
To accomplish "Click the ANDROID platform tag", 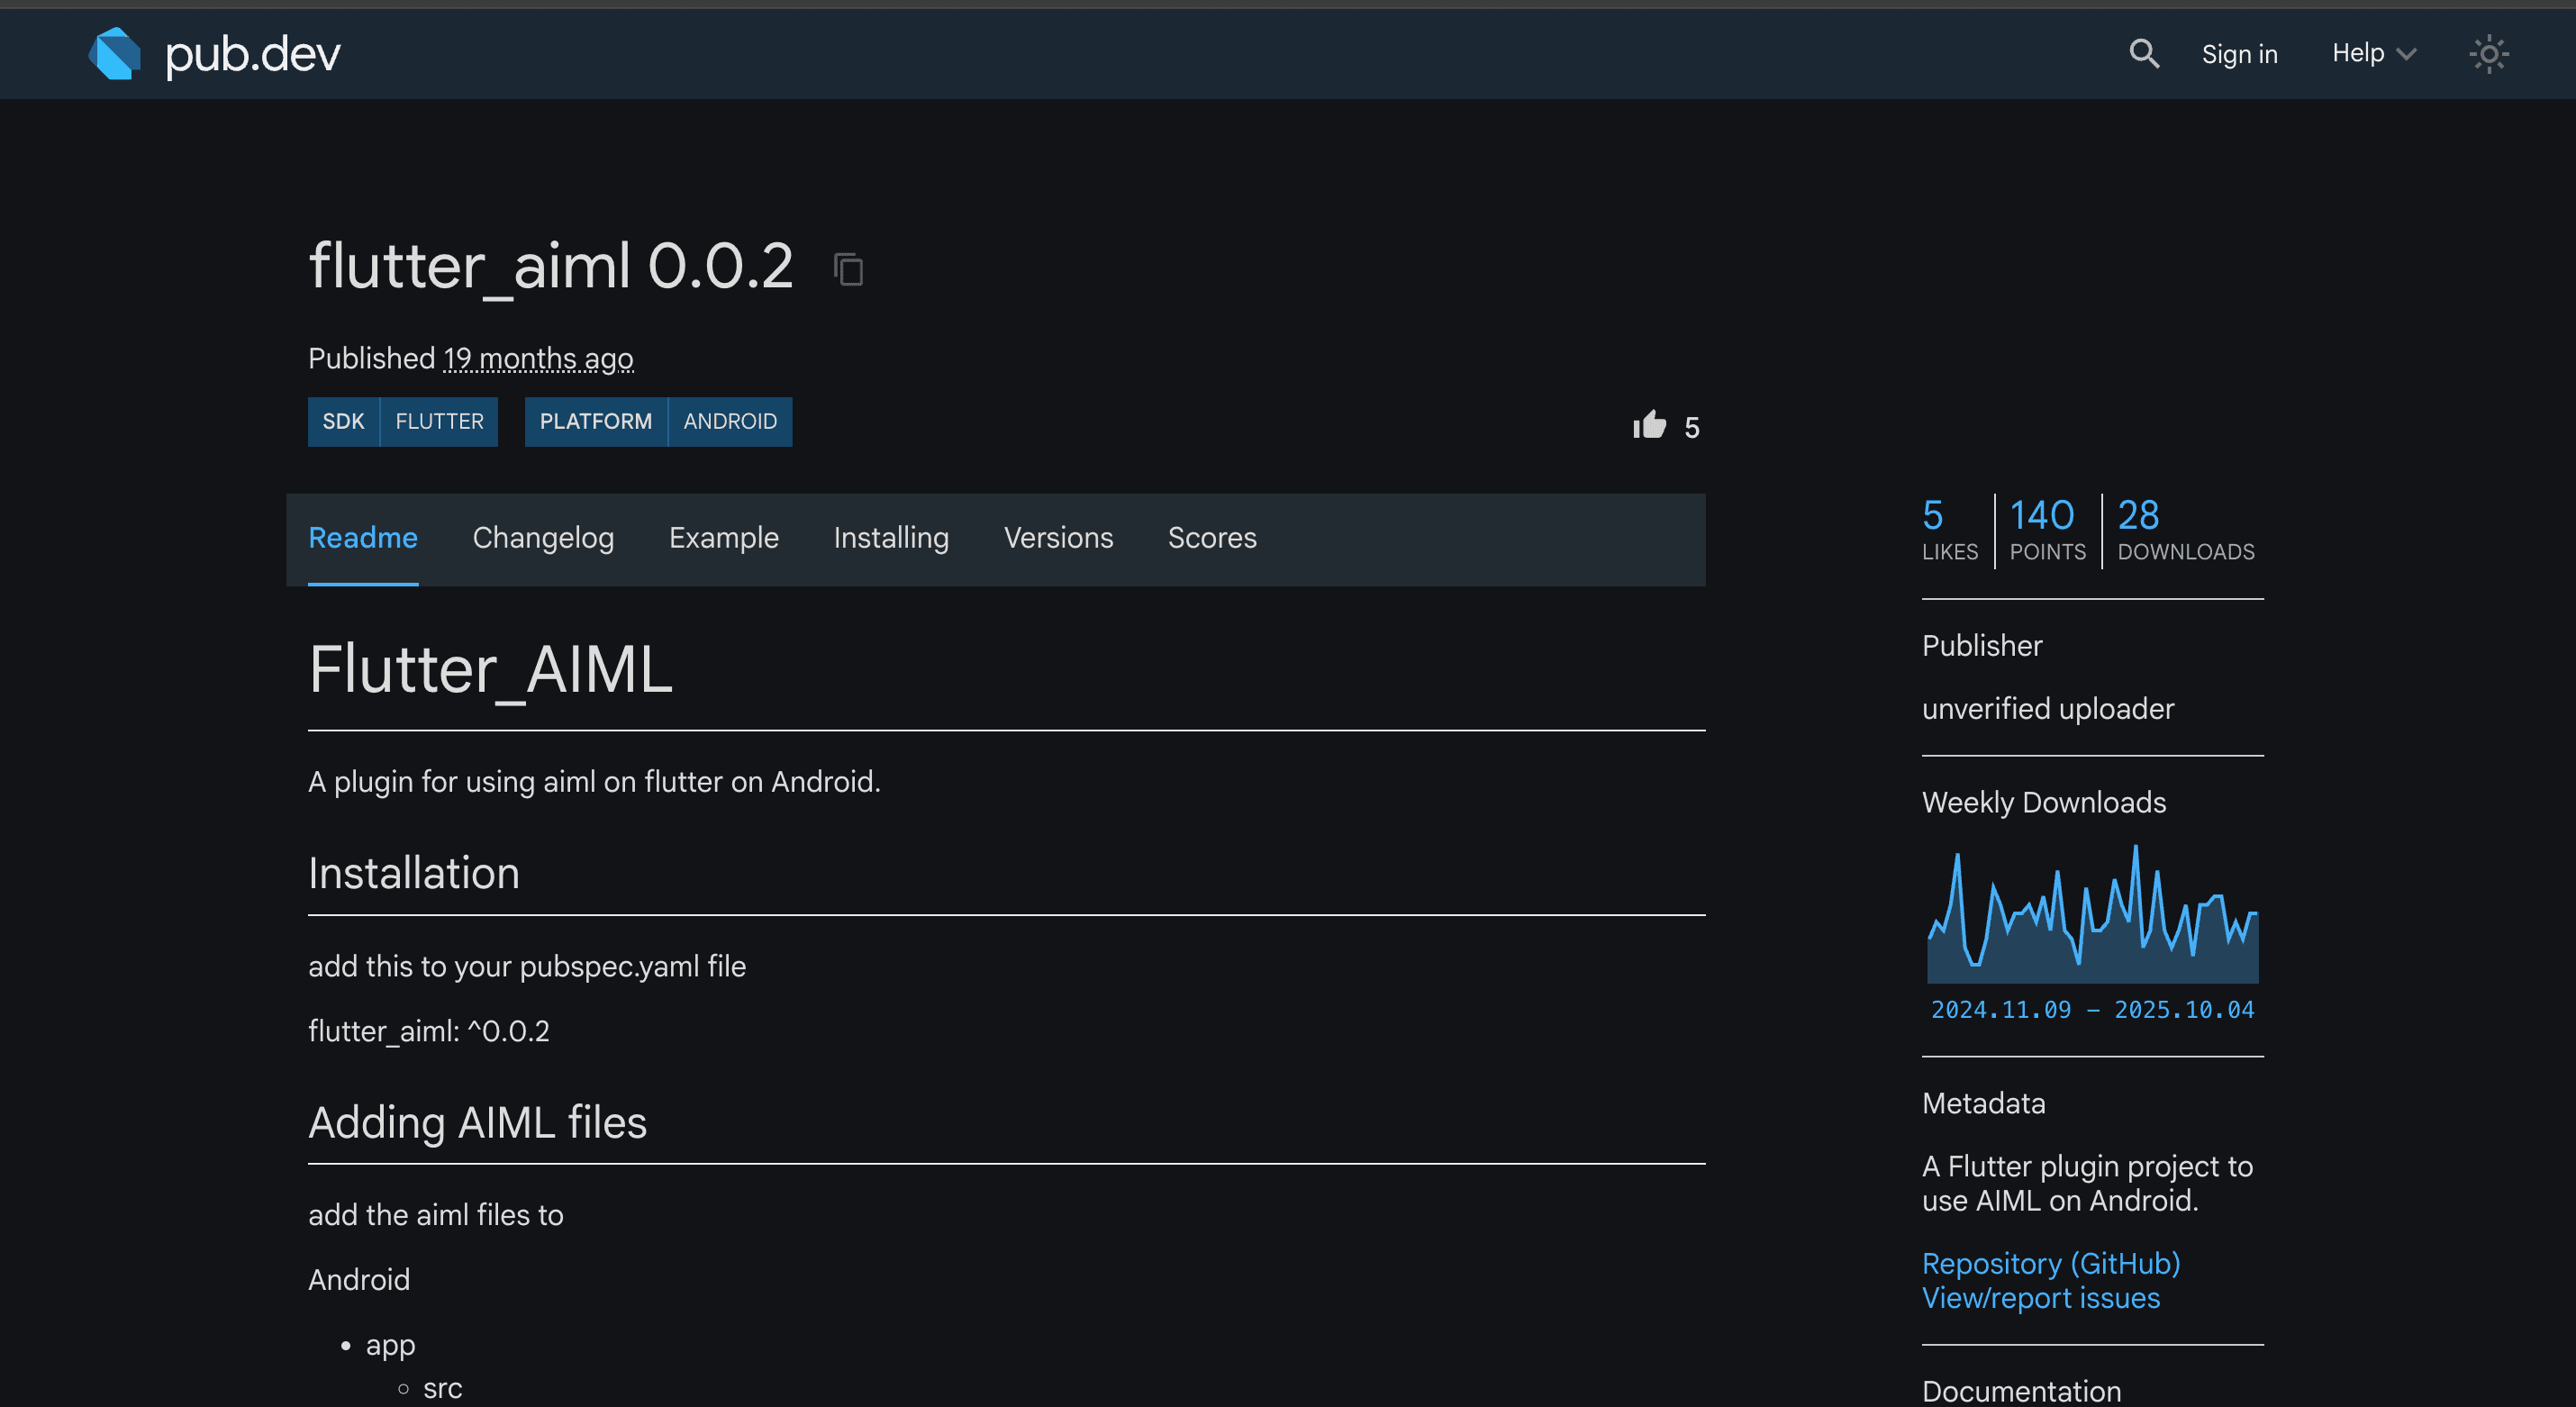I will click(x=729, y=421).
